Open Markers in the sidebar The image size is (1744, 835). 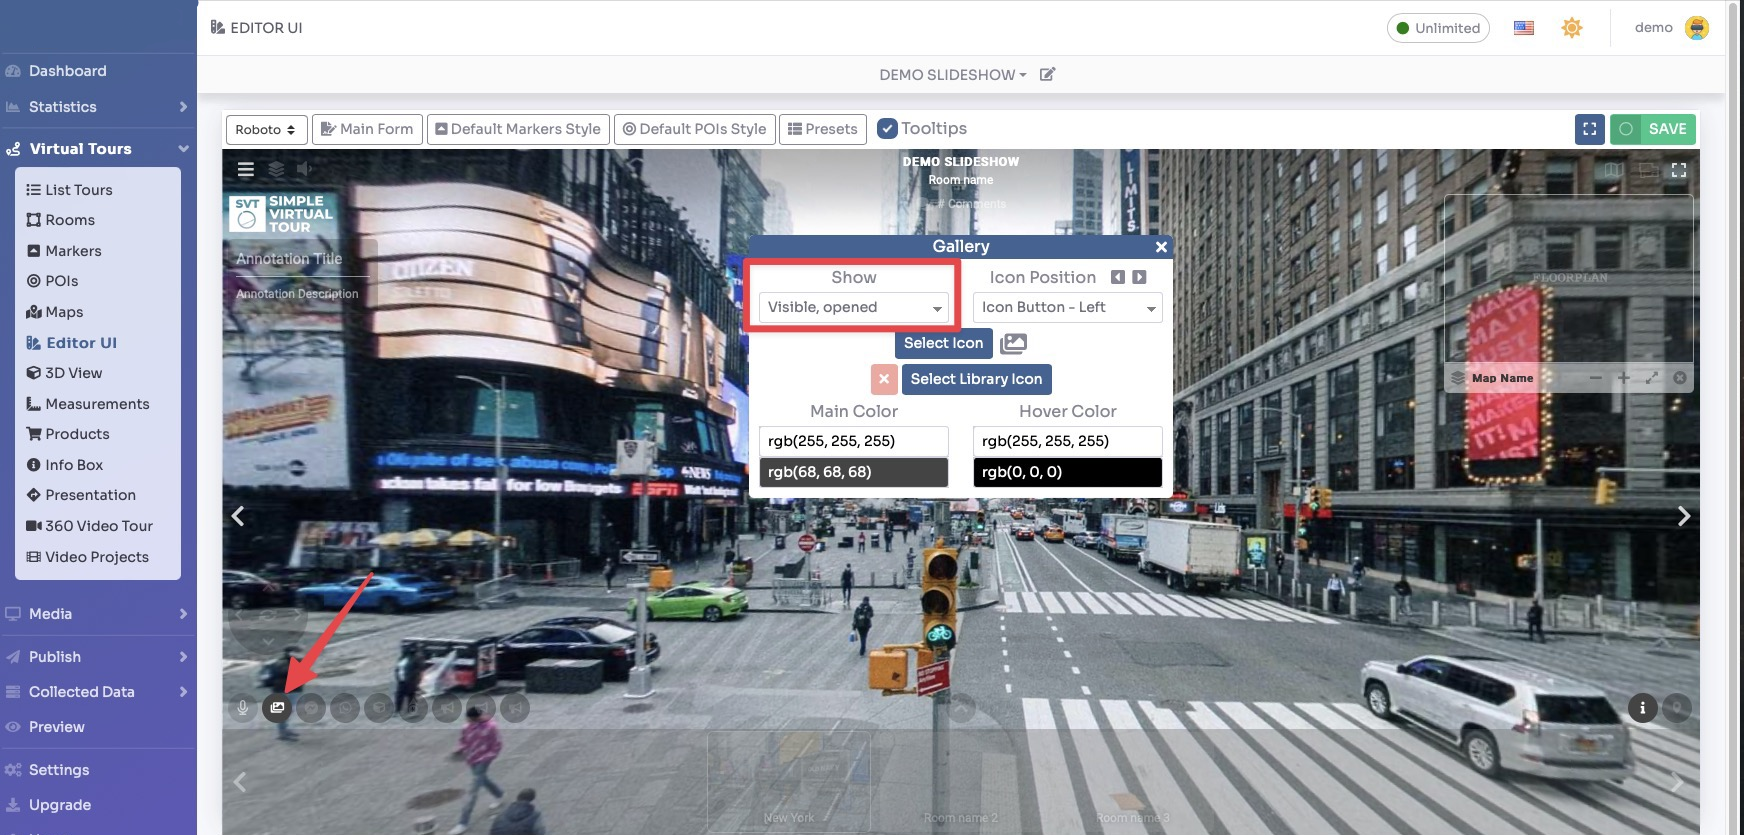coord(73,251)
